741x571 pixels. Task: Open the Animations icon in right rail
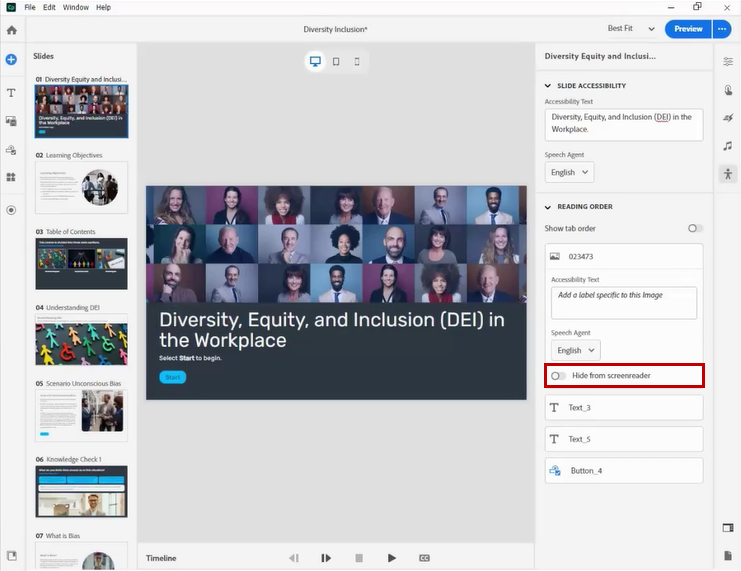(x=728, y=118)
